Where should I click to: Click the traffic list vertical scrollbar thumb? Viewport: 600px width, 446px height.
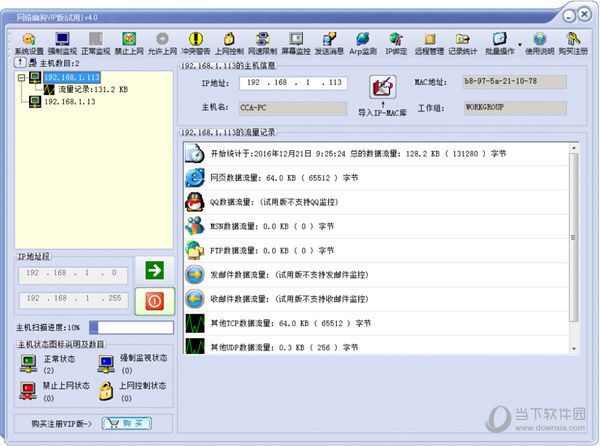point(574,237)
